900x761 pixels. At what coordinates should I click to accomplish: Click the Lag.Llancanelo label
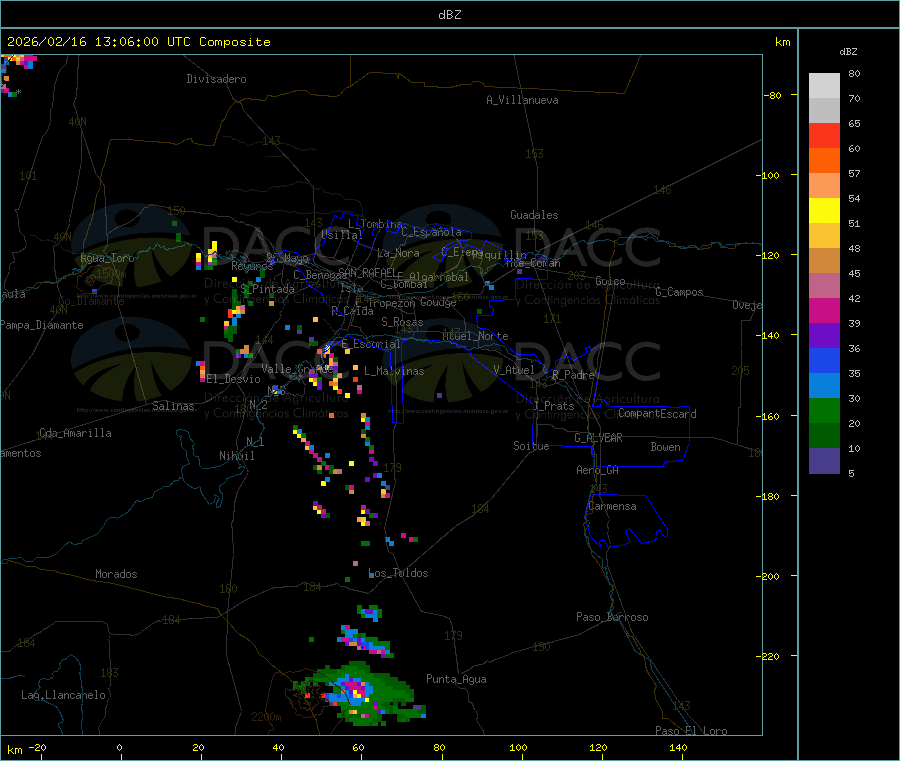[x=64, y=695]
